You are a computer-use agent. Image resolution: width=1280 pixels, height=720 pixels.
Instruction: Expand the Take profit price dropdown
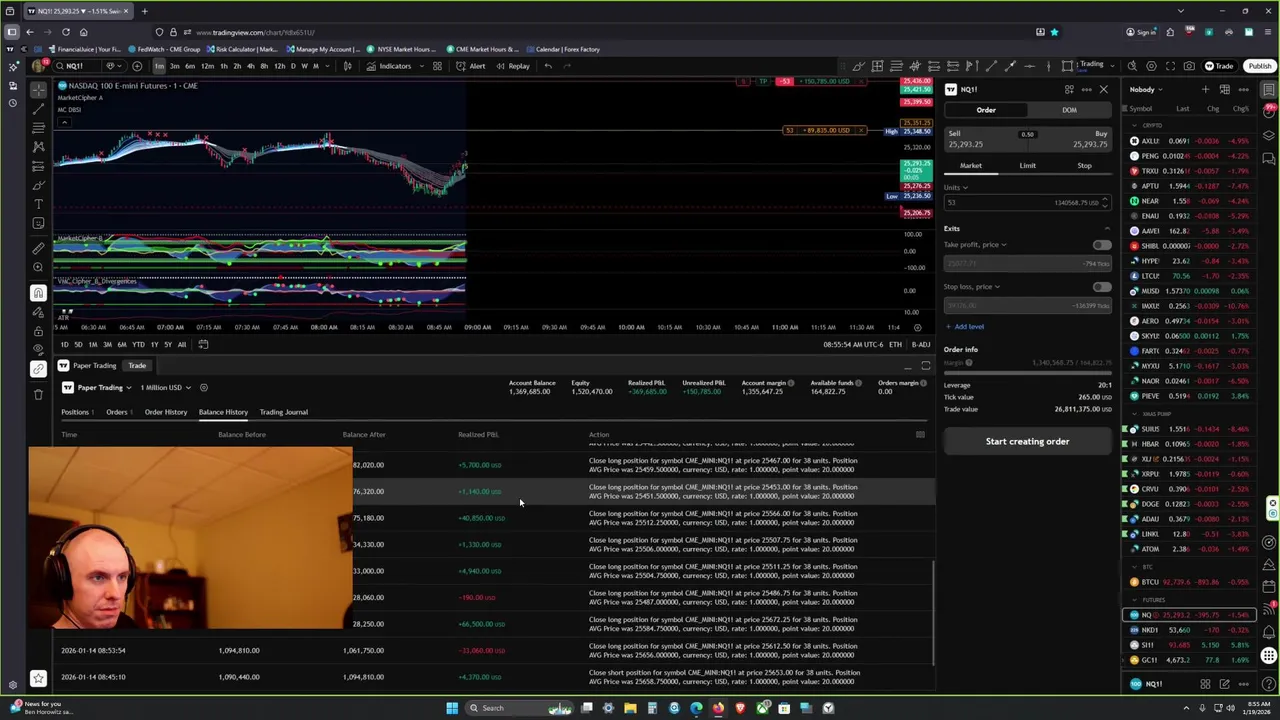tap(975, 245)
